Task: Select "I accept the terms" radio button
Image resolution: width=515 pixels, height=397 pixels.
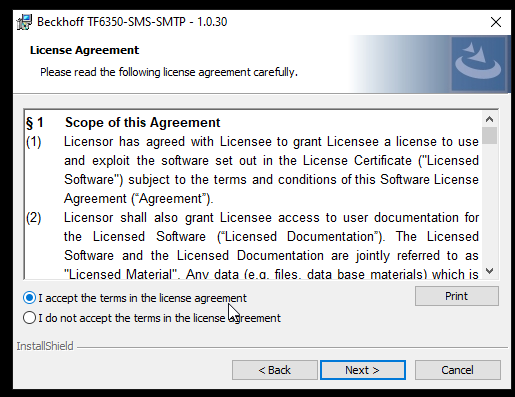Action: (29, 298)
